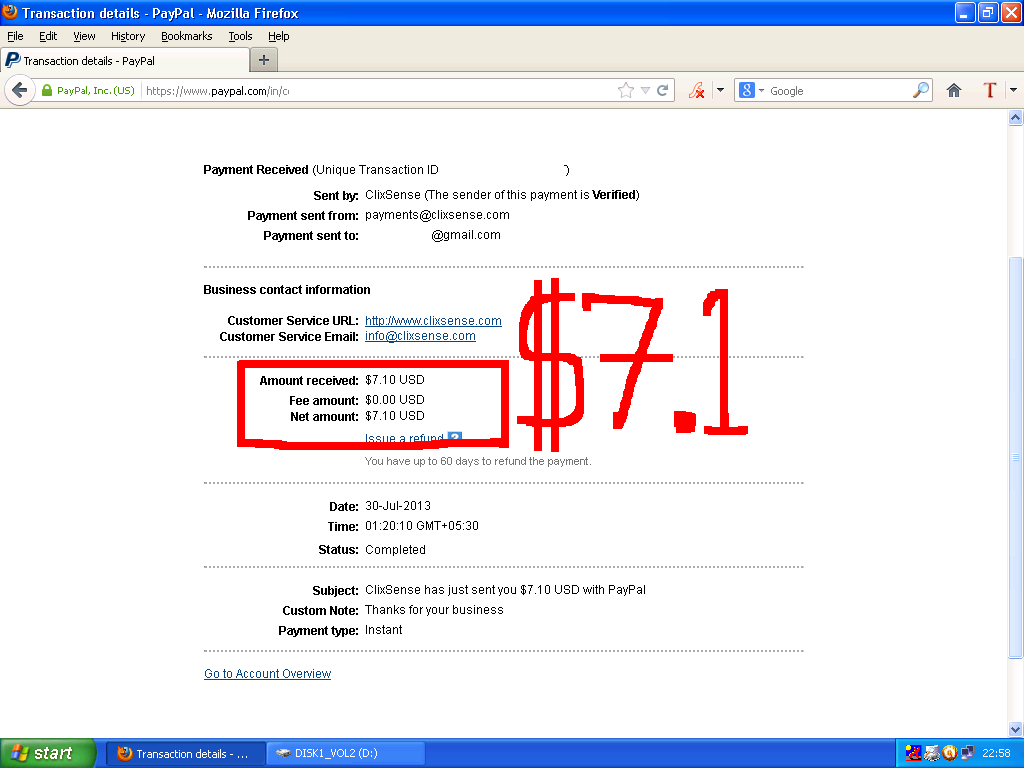1024x768 pixels.
Task: Click PayPal, Inc. (US) identity label
Action: pyautogui.click(x=95, y=91)
